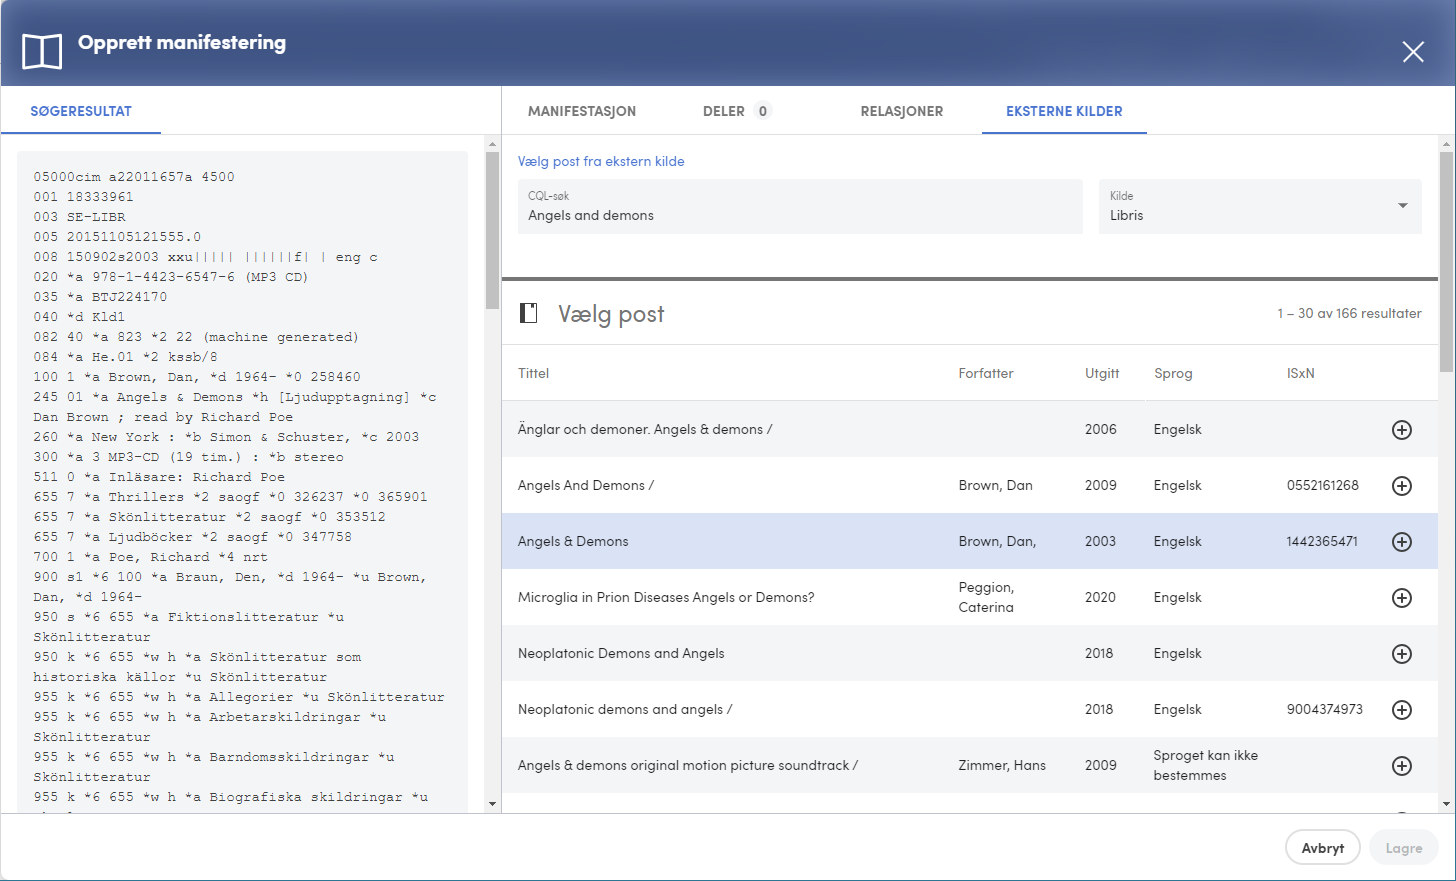The height and width of the screenshot is (881, 1456).
Task: Select the Søgeresultat tab
Action: [81, 111]
